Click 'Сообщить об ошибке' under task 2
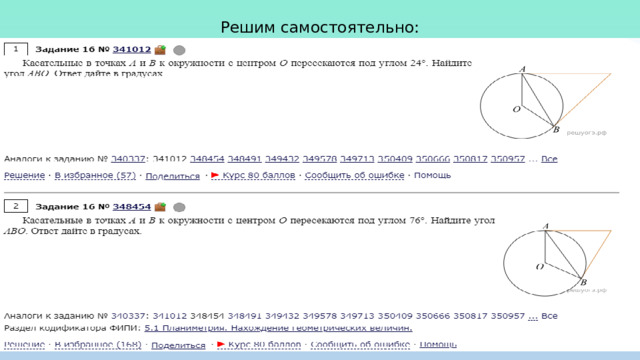The height and width of the screenshot is (360, 640). tap(360, 344)
